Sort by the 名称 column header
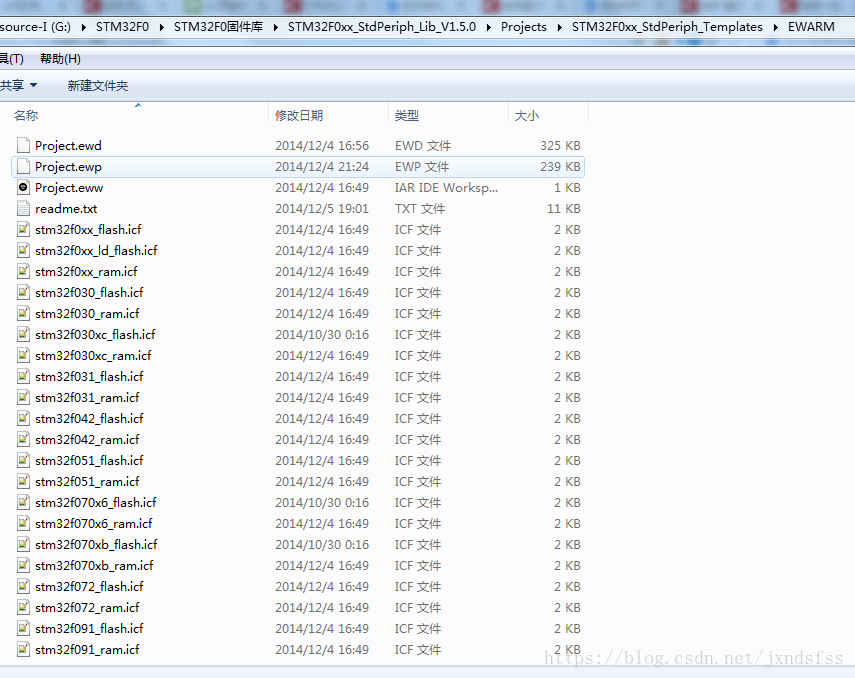 tap(26, 116)
